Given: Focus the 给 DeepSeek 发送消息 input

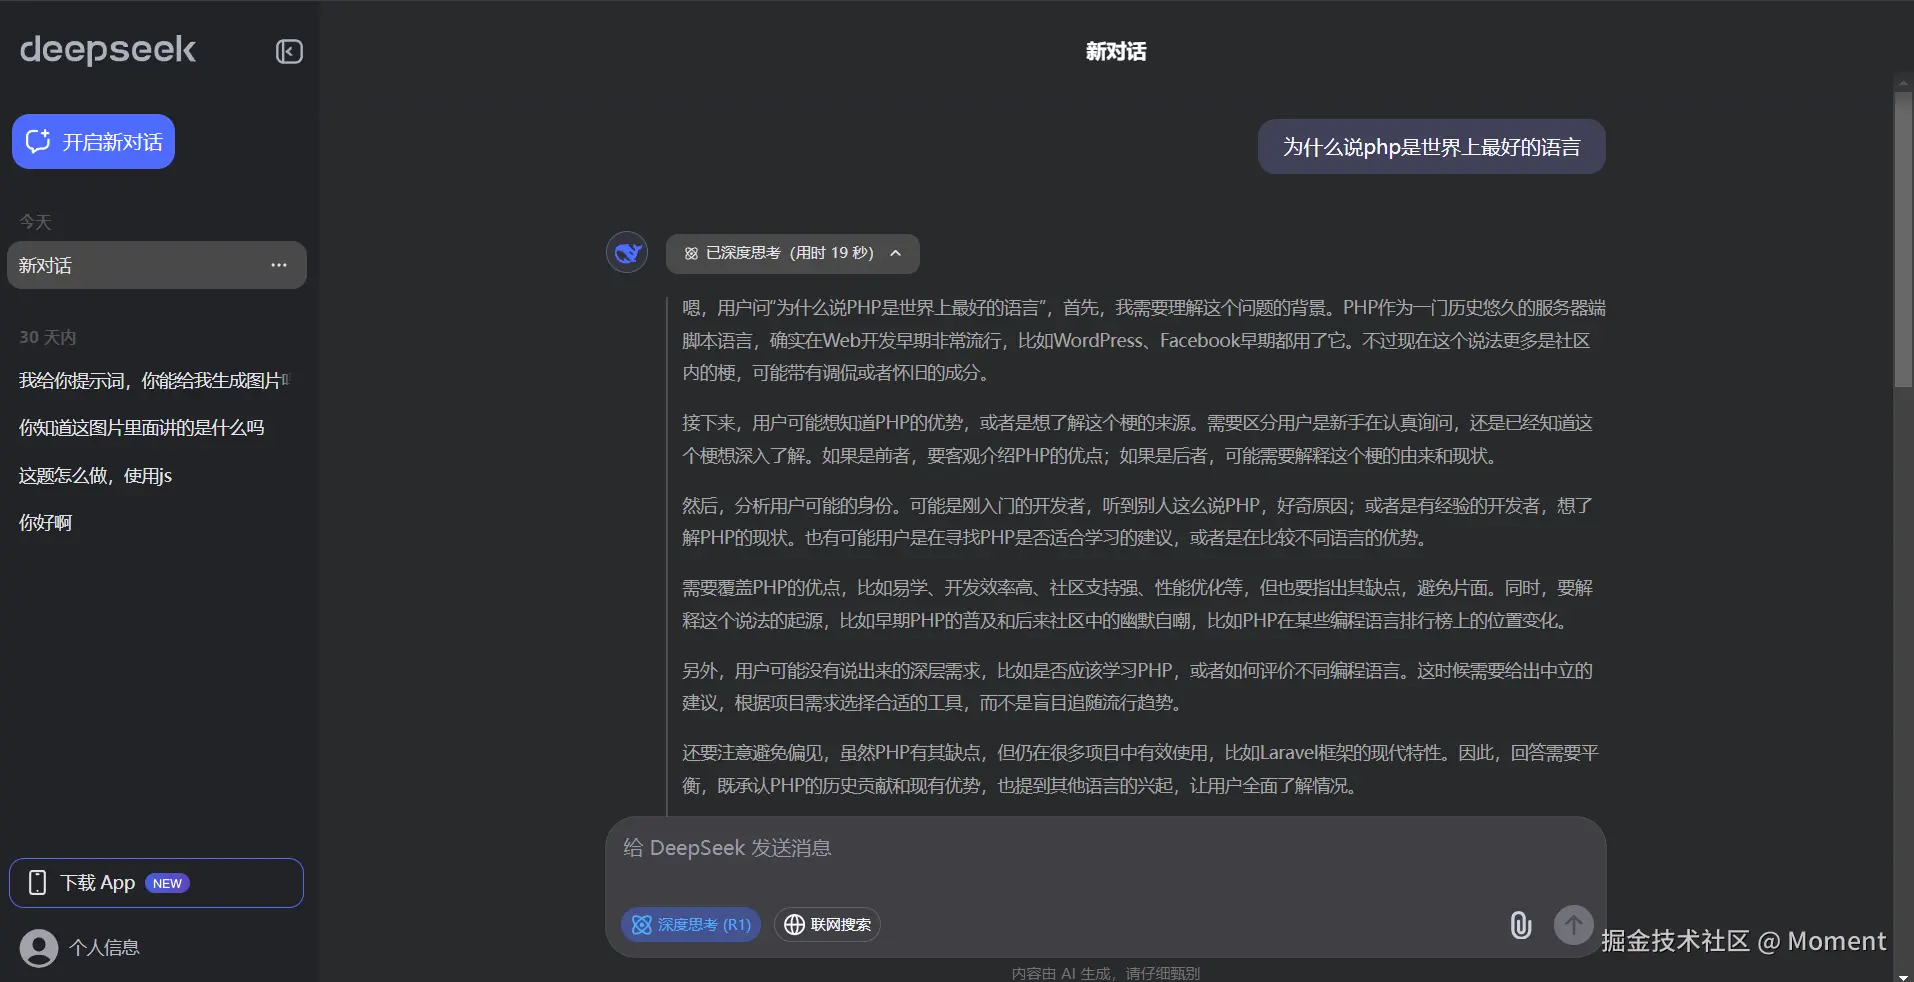Looking at the screenshot, I should pos(1105,849).
